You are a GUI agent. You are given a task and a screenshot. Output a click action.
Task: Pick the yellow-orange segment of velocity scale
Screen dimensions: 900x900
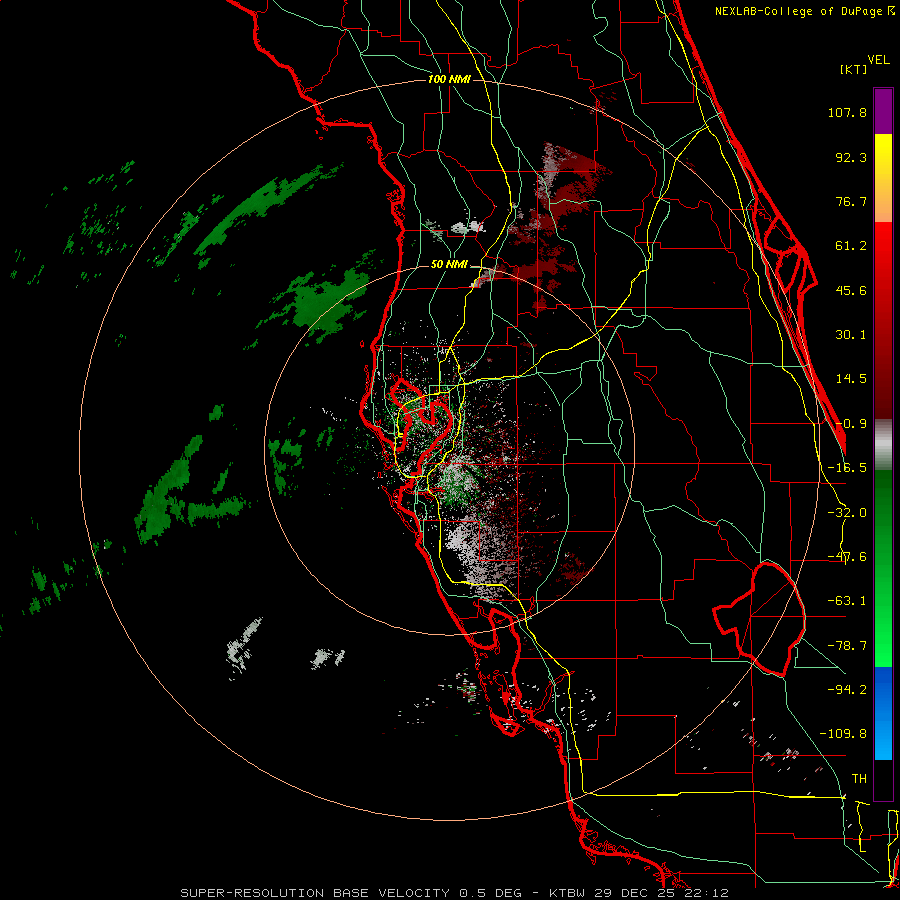pyautogui.click(x=883, y=178)
